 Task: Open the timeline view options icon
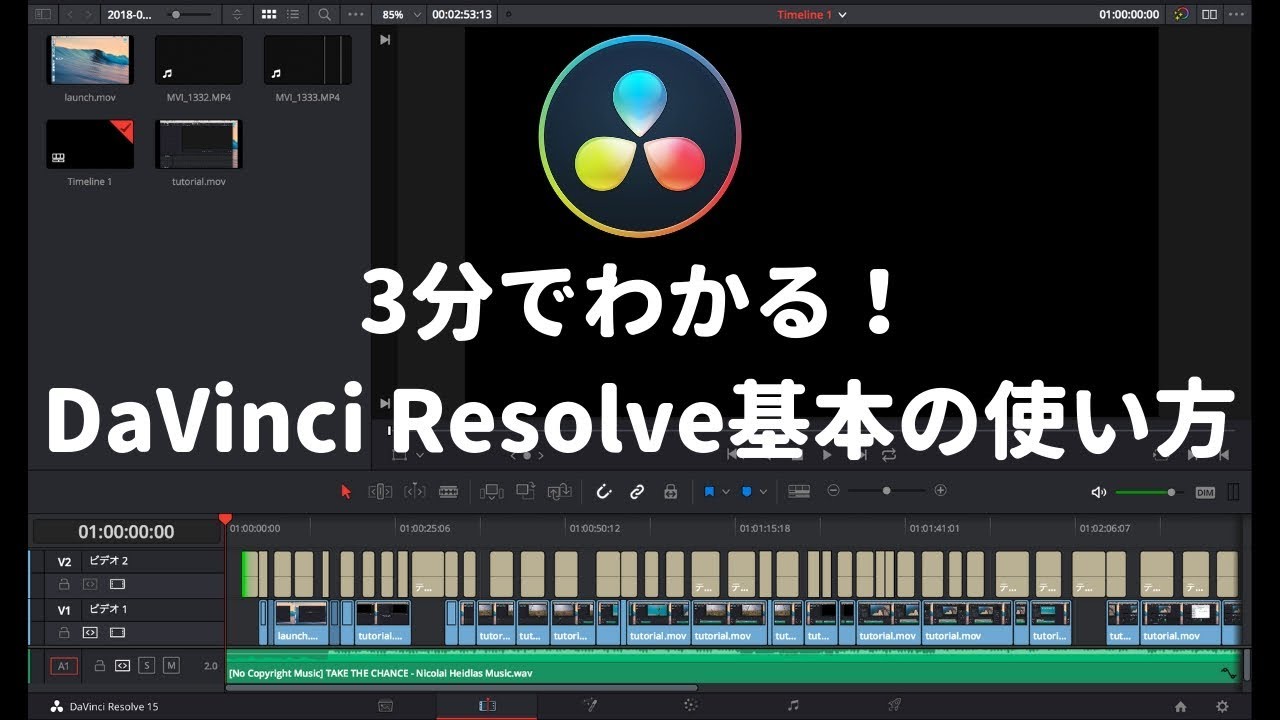[798, 491]
